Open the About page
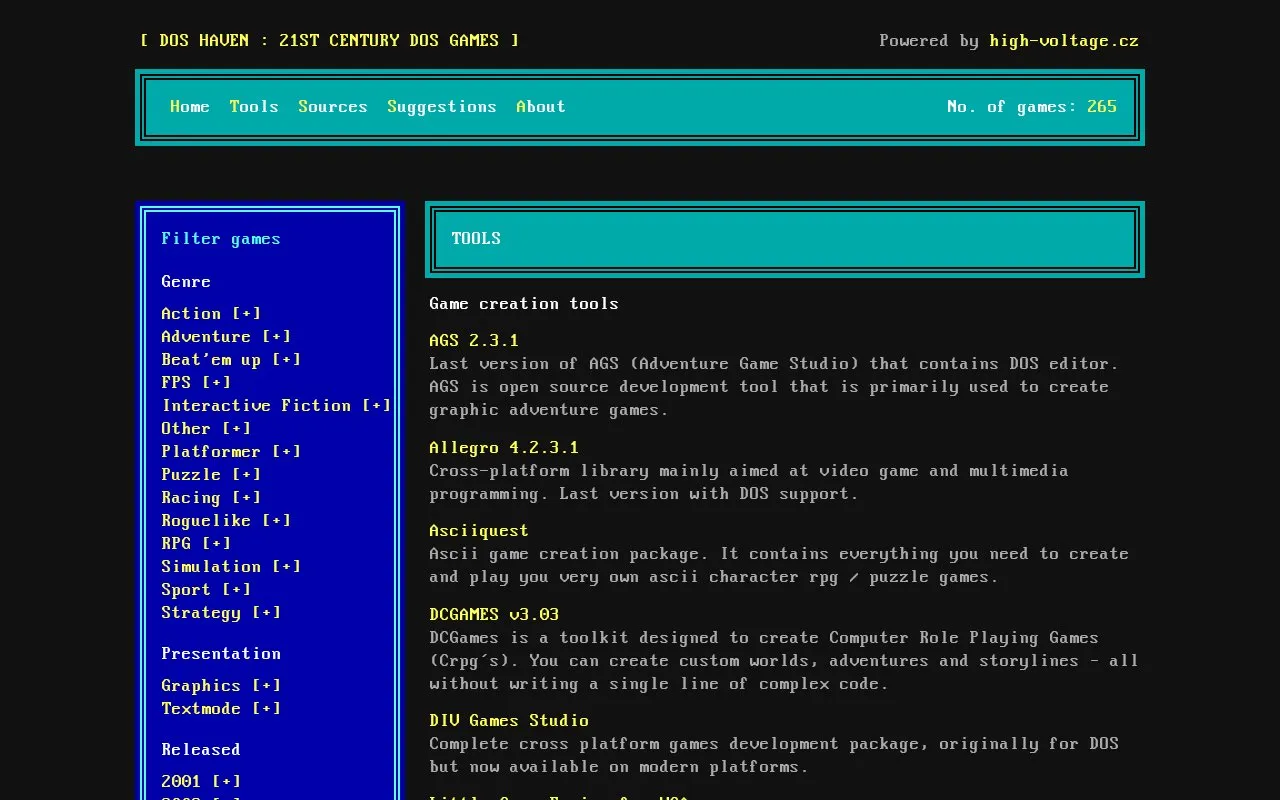 [541, 106]
